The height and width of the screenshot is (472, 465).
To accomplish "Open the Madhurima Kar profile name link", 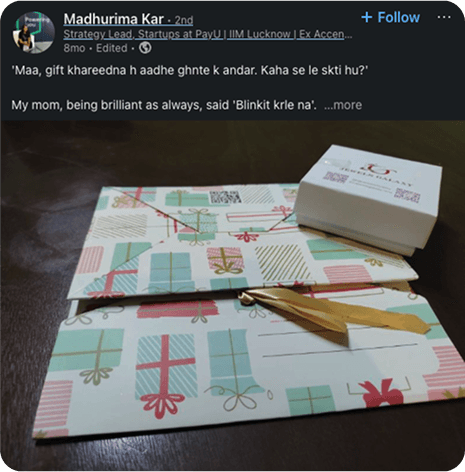I will 114,19.
